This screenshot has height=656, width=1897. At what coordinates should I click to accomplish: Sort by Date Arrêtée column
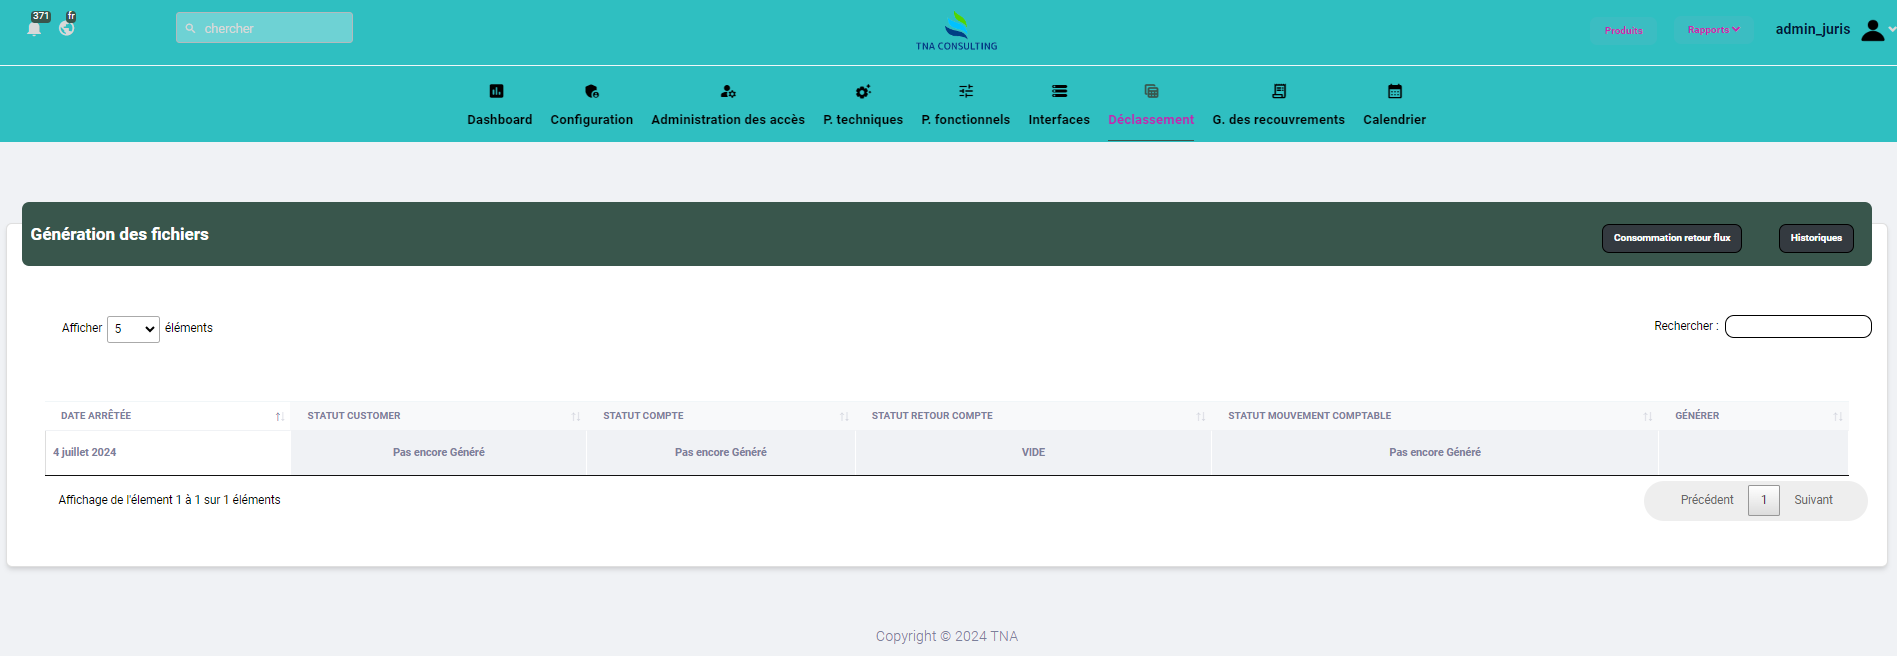tap(168, 416)
